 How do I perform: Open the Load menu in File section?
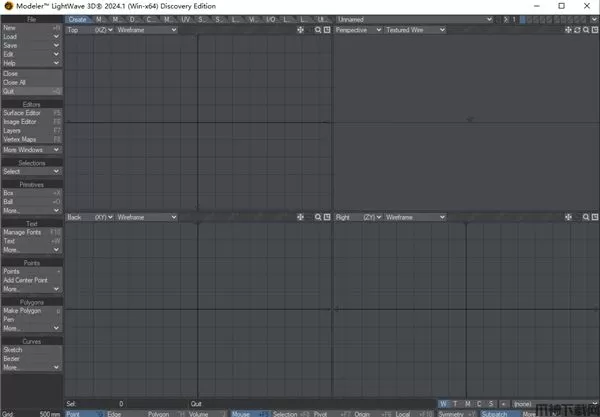(32, 37)
